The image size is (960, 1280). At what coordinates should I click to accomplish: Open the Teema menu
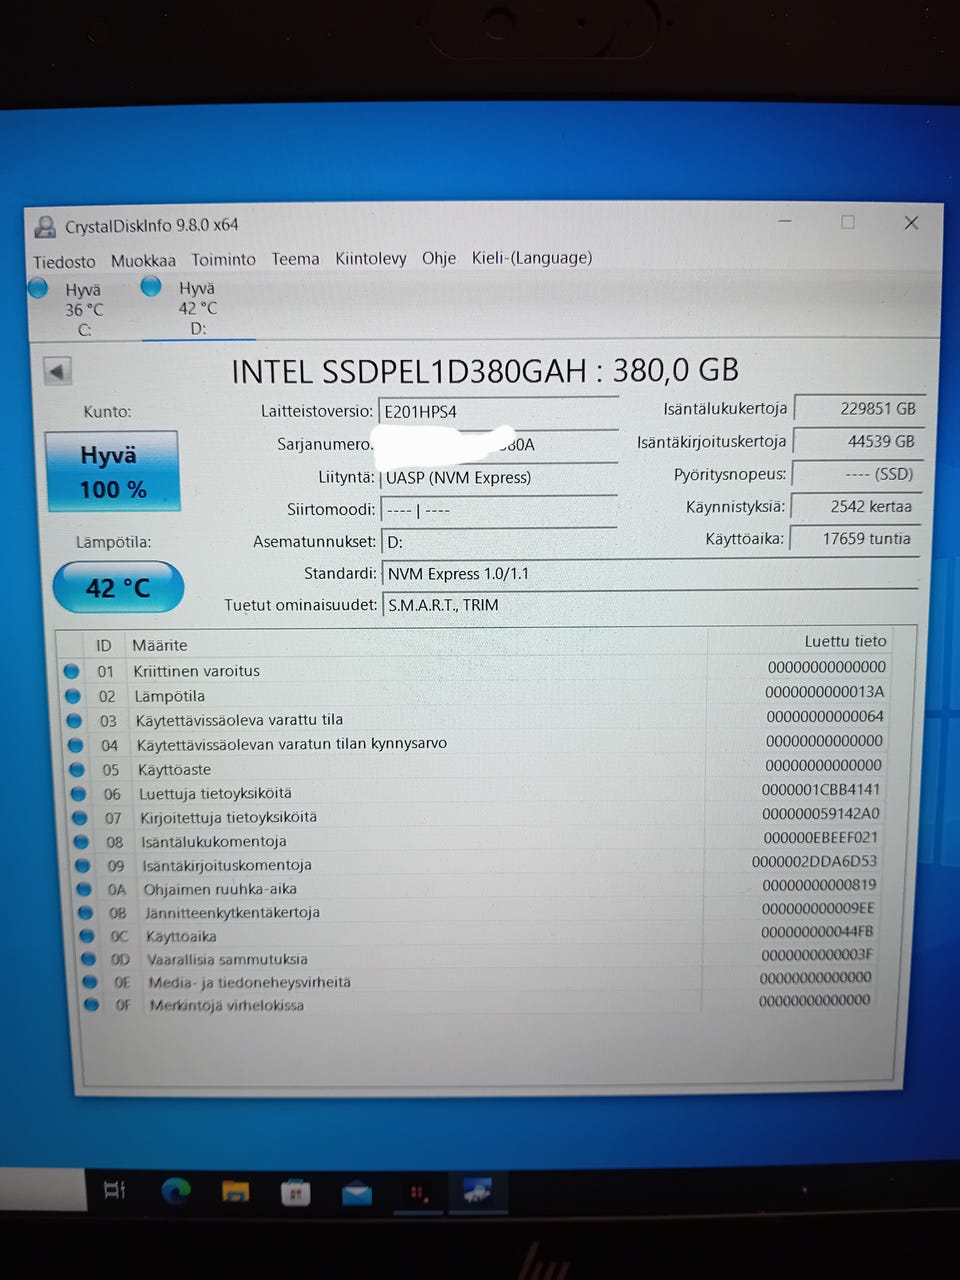(x=295, y=259)
